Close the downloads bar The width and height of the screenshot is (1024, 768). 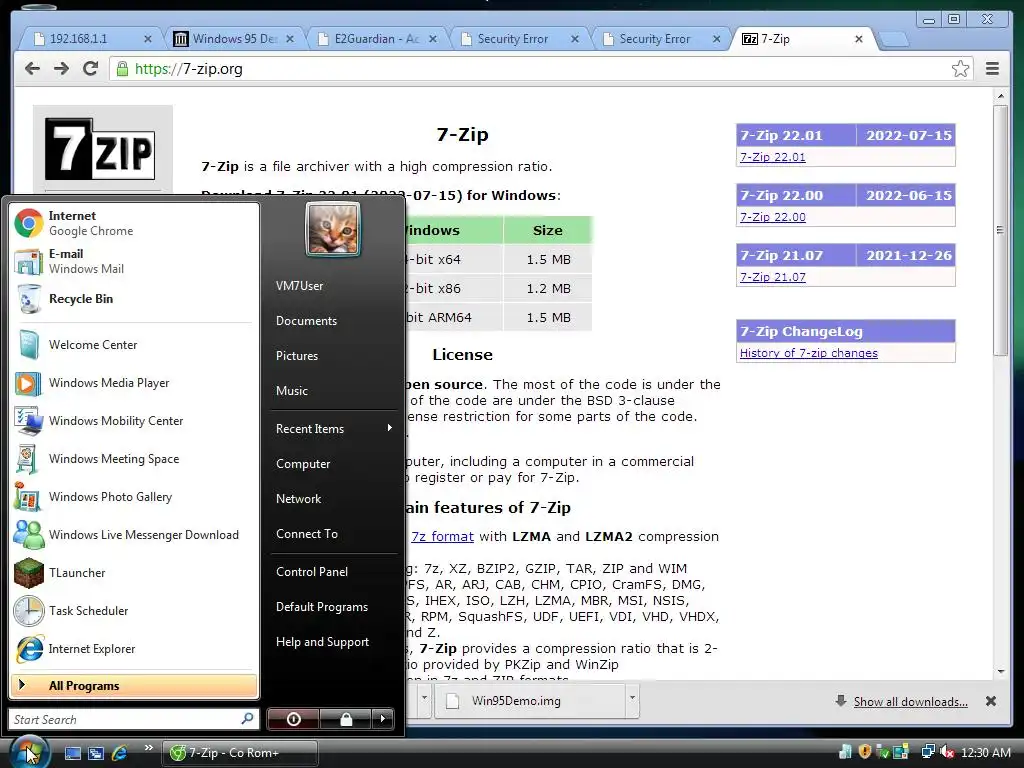point(991,701)
